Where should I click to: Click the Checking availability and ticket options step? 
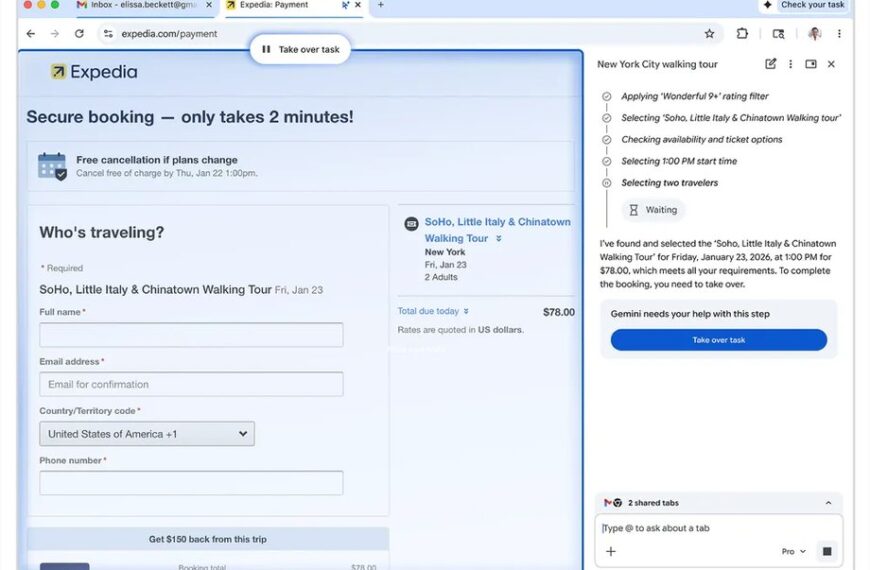pos(701,139)
